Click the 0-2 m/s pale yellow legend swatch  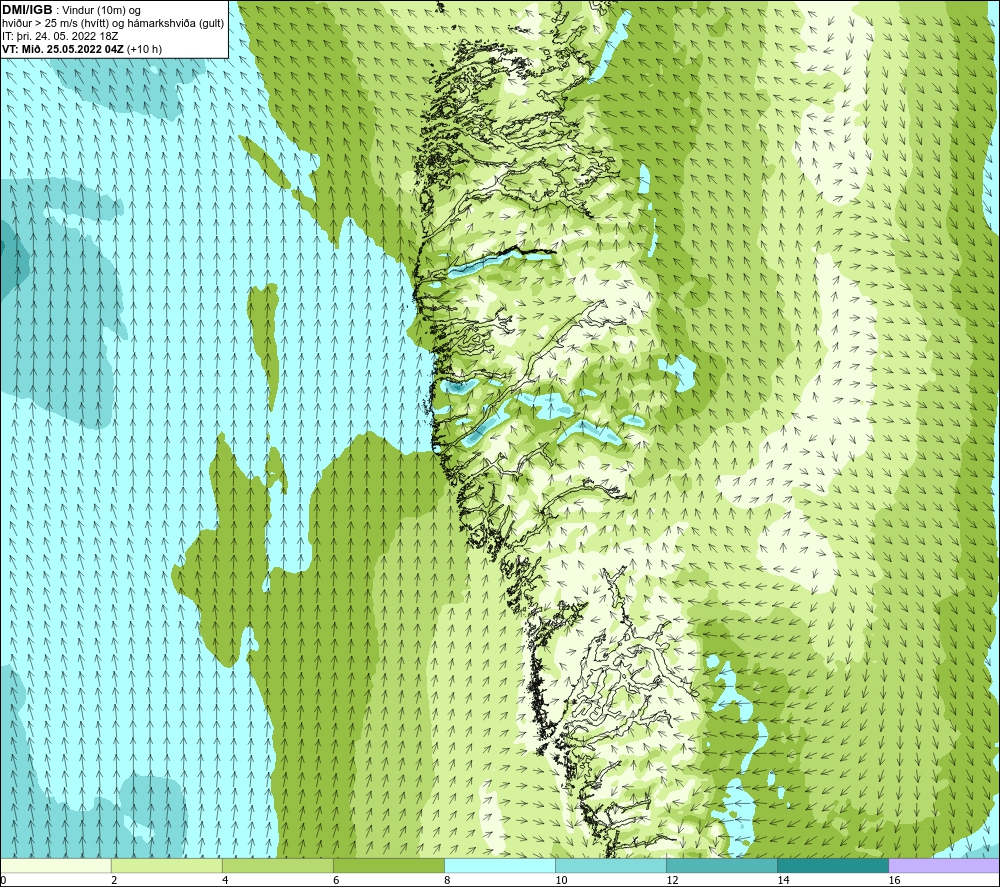[x=55, y=865]
